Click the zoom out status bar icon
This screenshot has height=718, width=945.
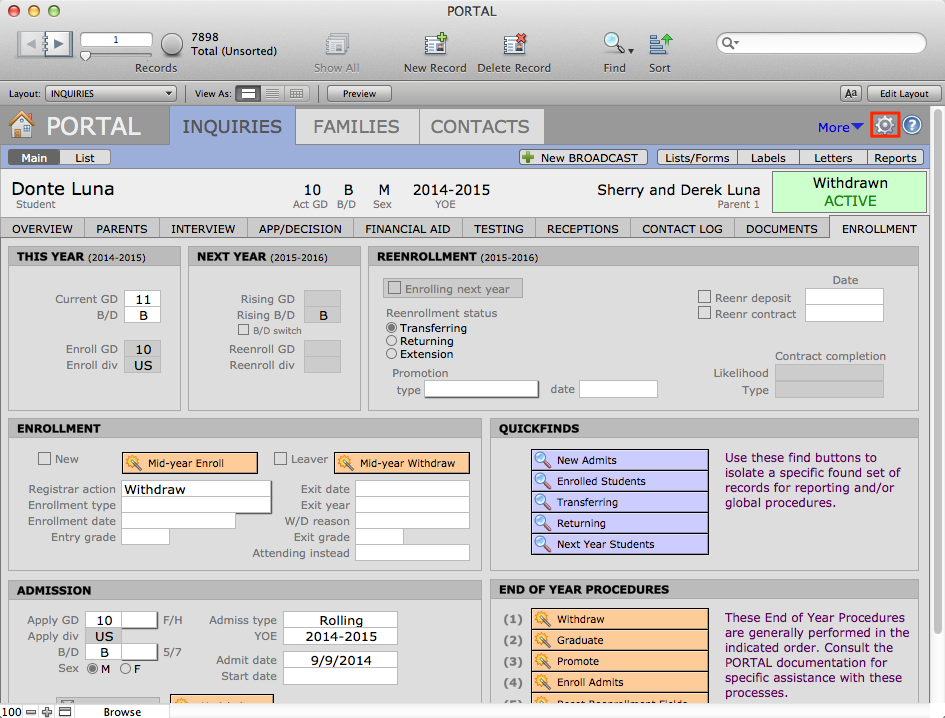(31, 712)
